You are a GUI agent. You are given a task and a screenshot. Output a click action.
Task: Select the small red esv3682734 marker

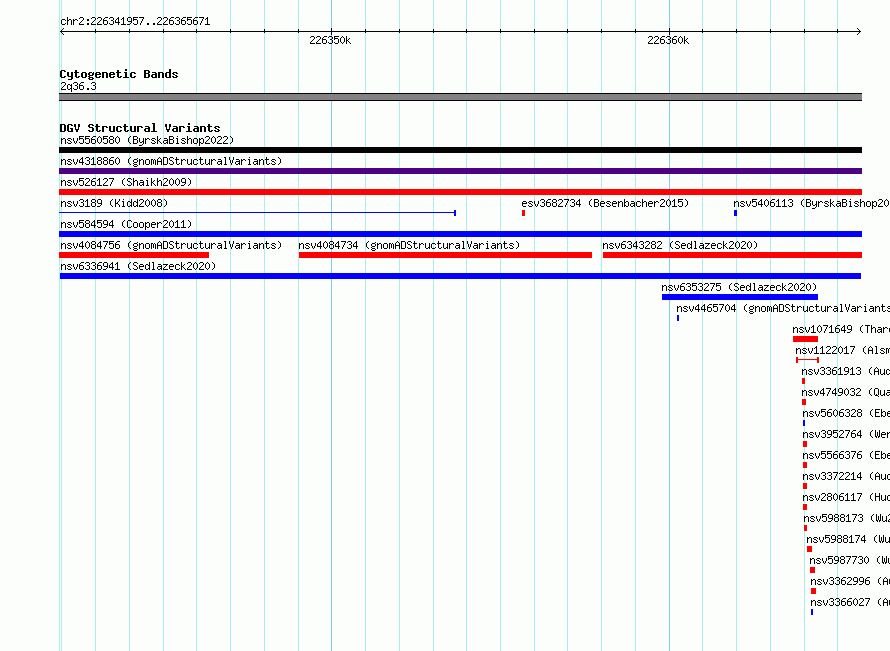pos(523,213)
